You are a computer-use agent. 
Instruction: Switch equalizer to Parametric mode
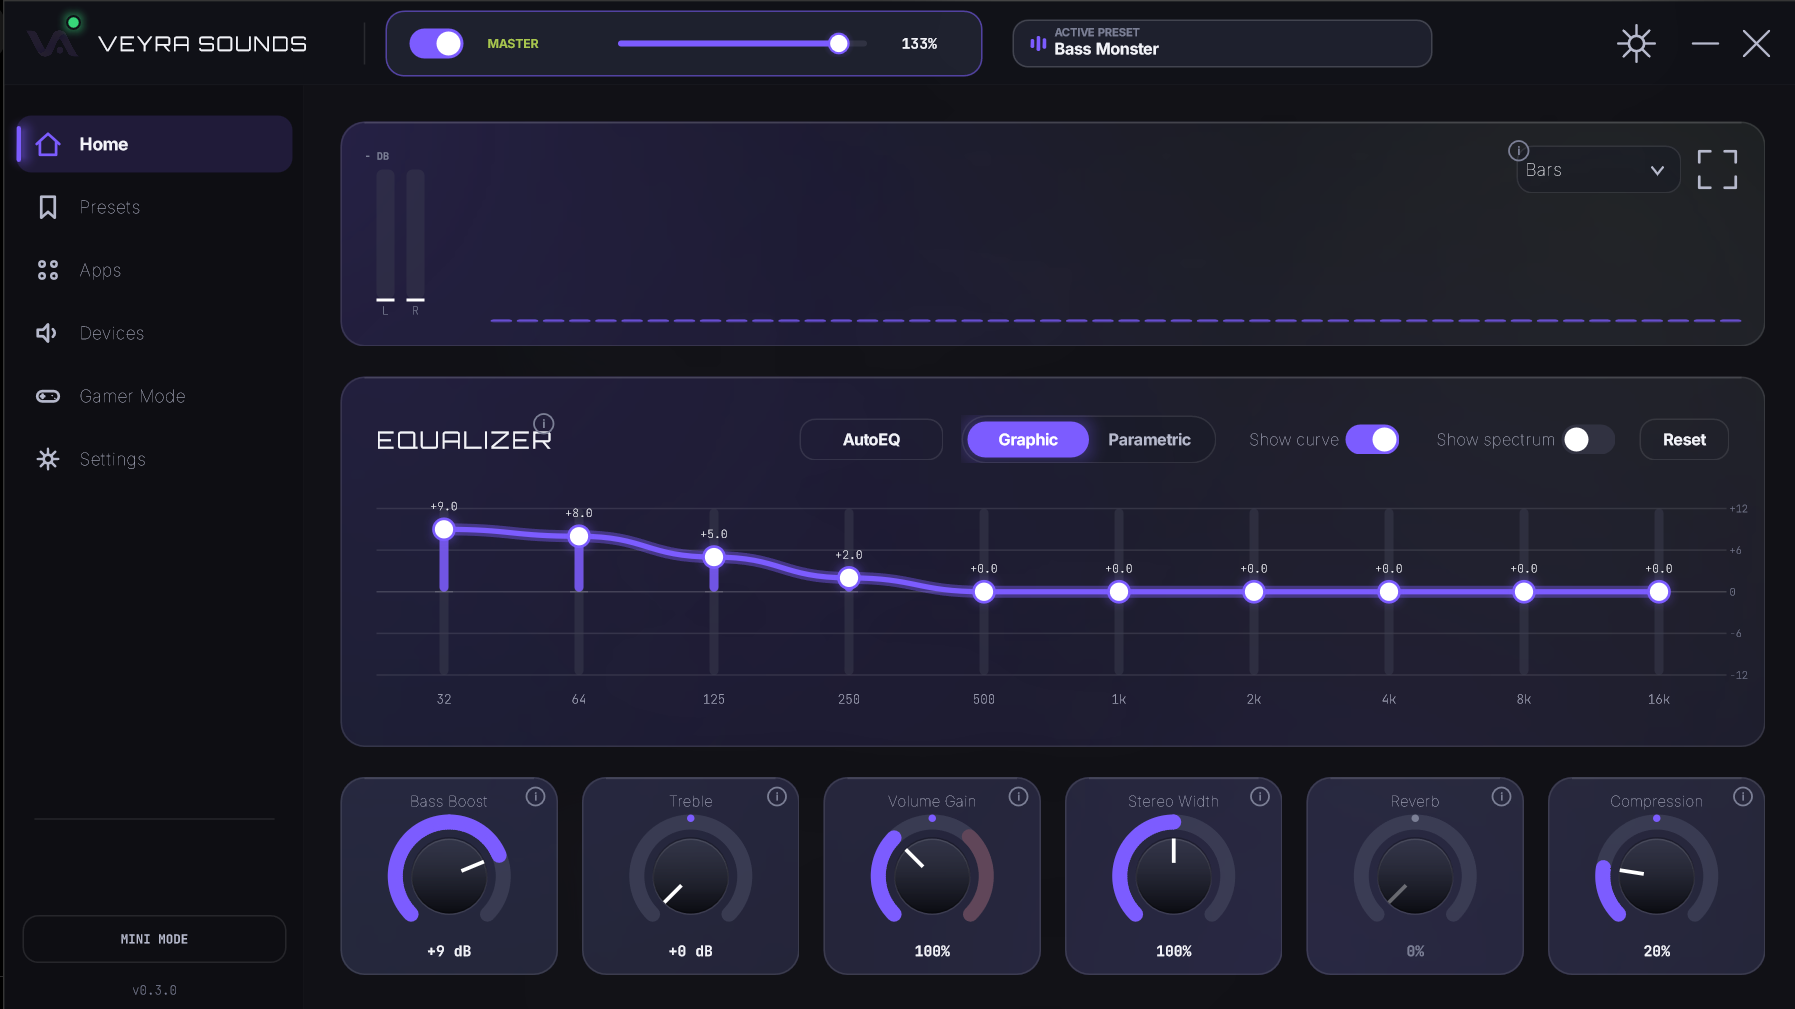pos(1149,440)
